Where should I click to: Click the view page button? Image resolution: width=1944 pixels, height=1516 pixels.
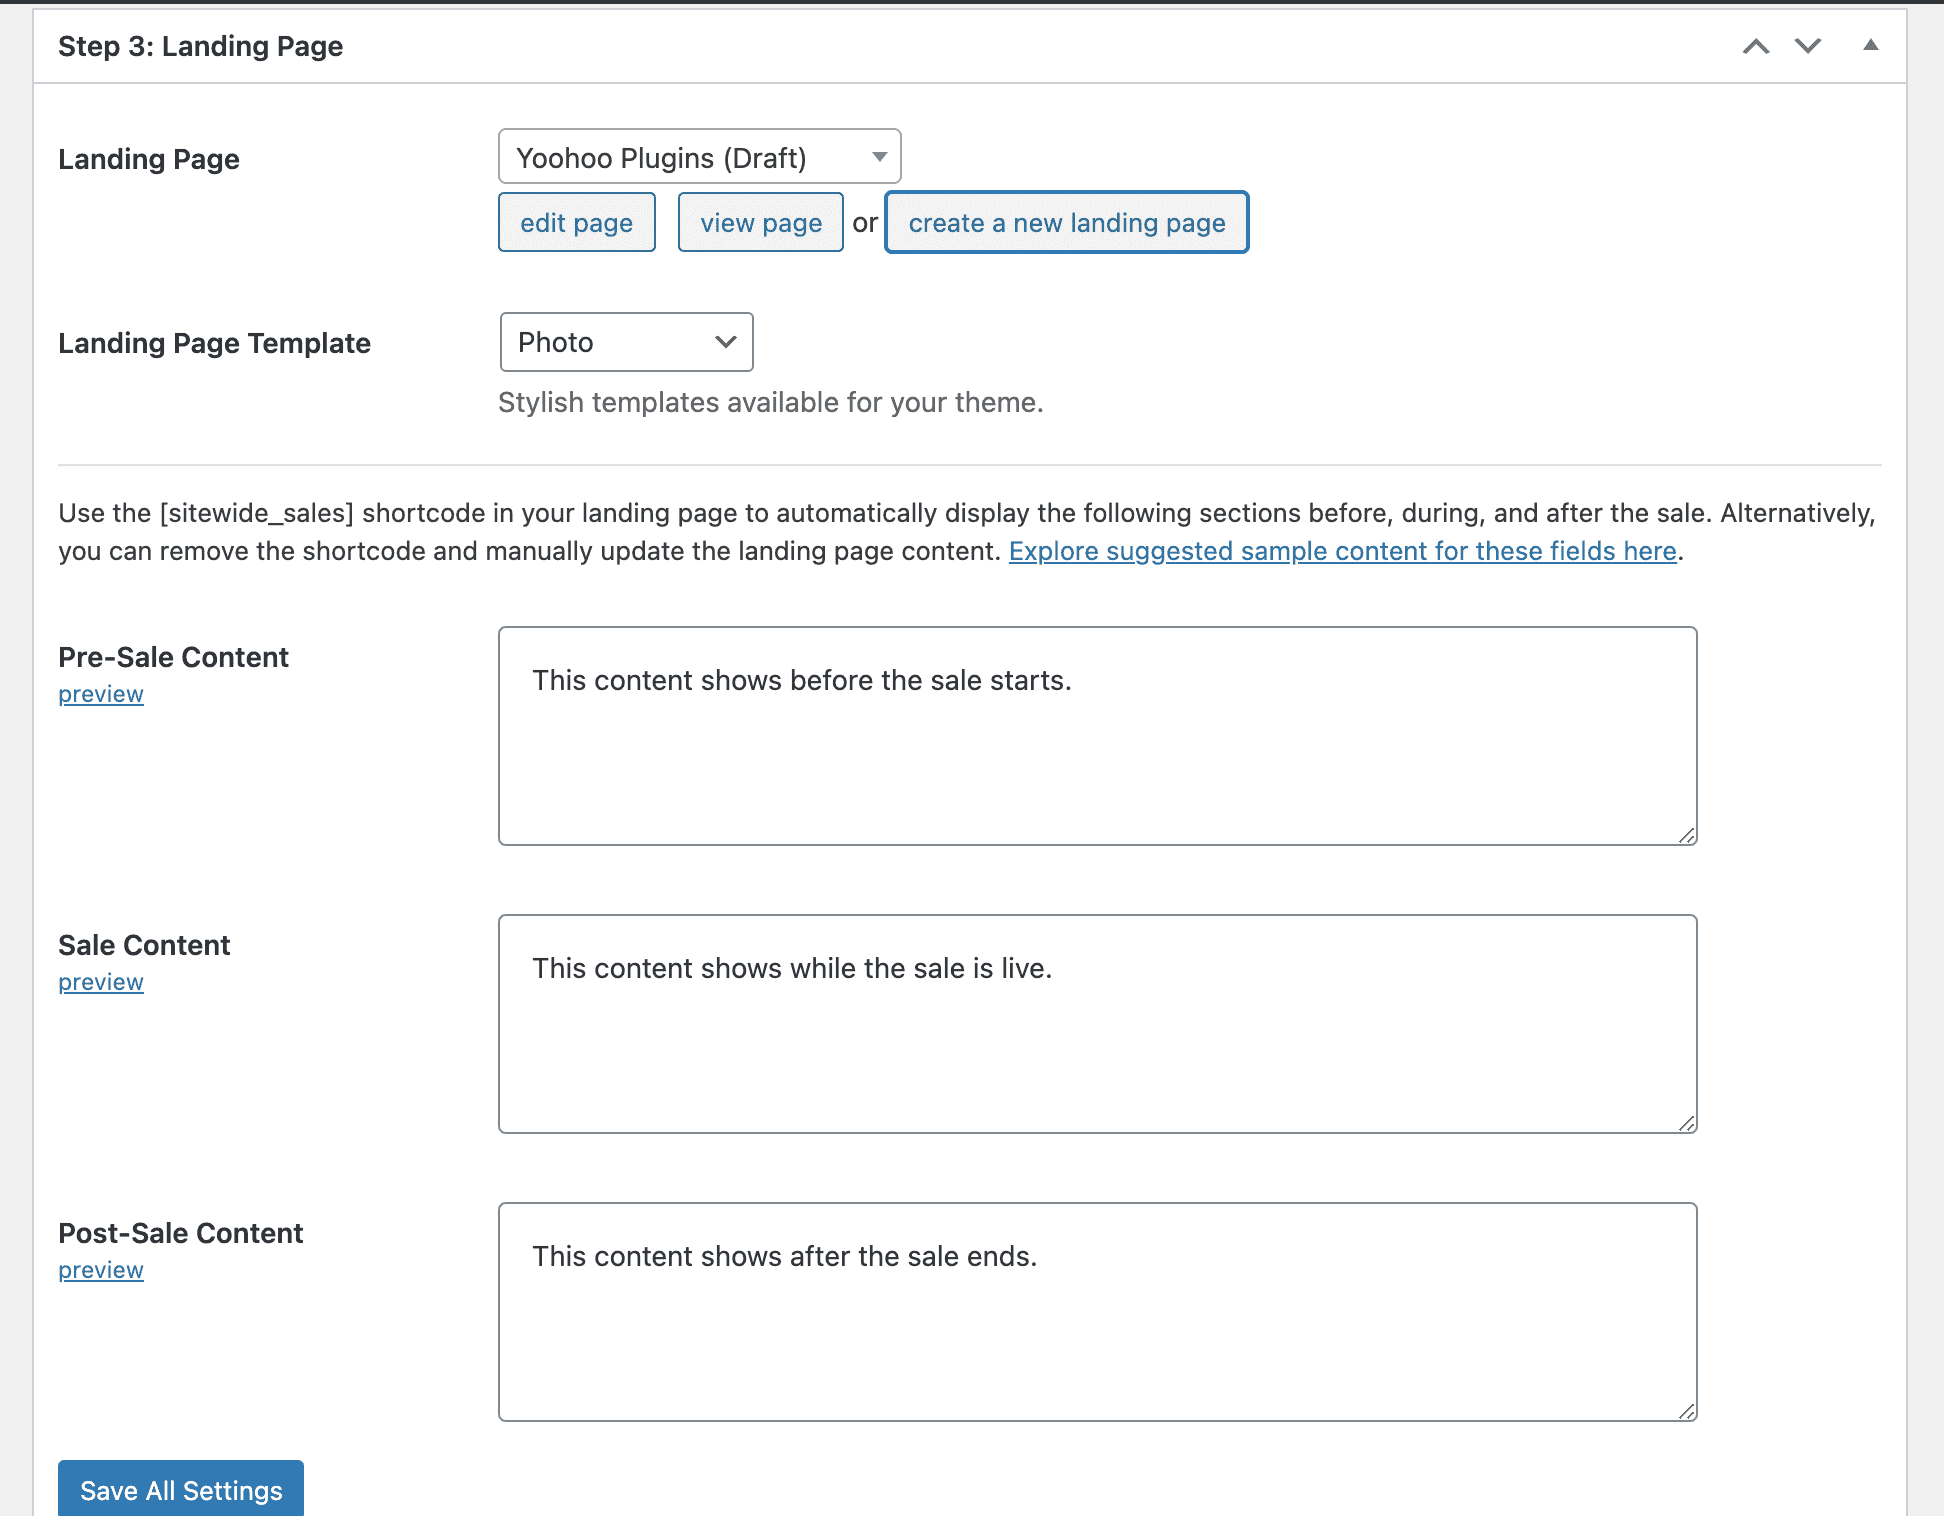point(761,222)
